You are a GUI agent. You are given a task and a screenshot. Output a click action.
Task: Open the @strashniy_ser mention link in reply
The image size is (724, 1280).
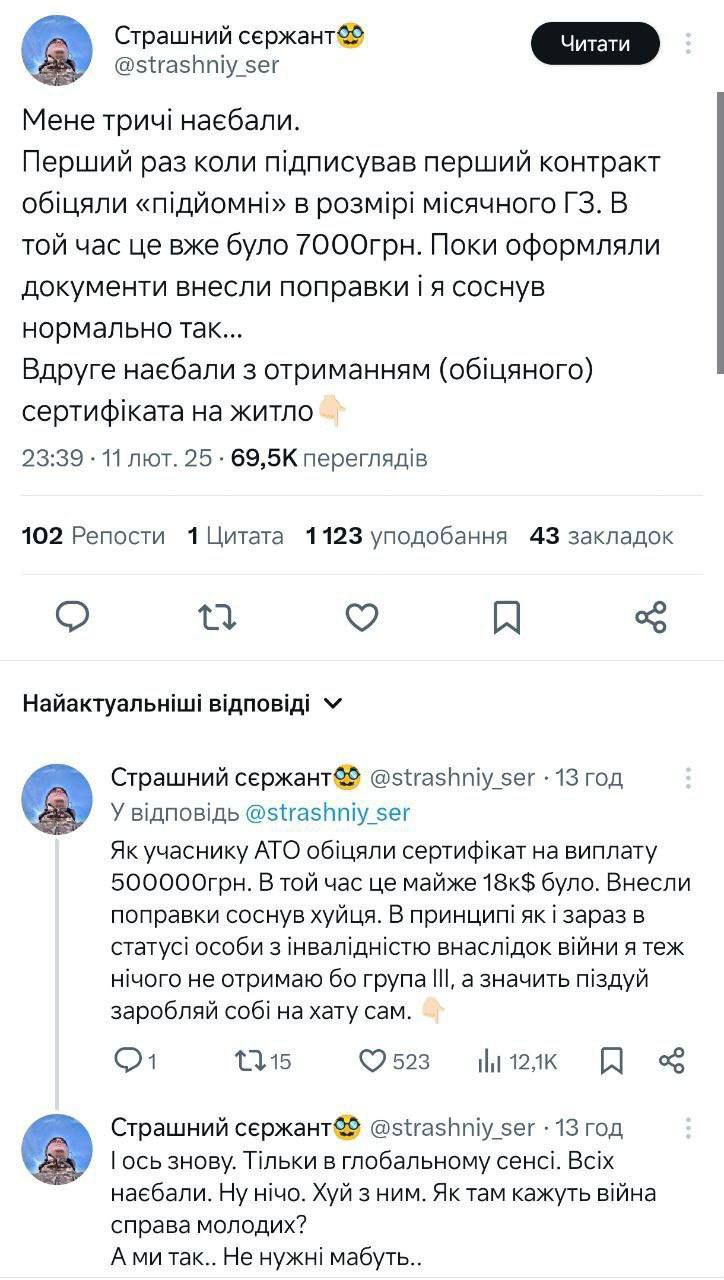326,813
